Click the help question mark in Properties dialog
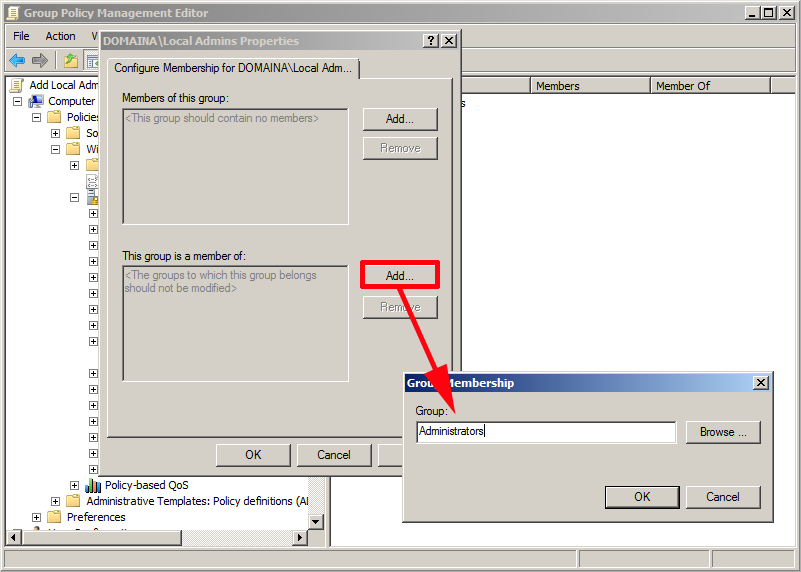Image resolution: width=801 pixels, height=572 pixels. coord(431,40)
